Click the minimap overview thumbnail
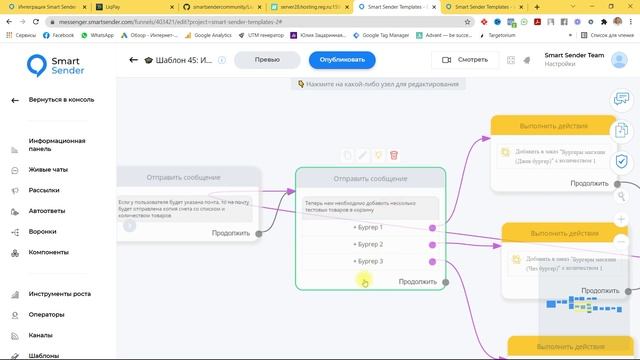 [584, 305]
